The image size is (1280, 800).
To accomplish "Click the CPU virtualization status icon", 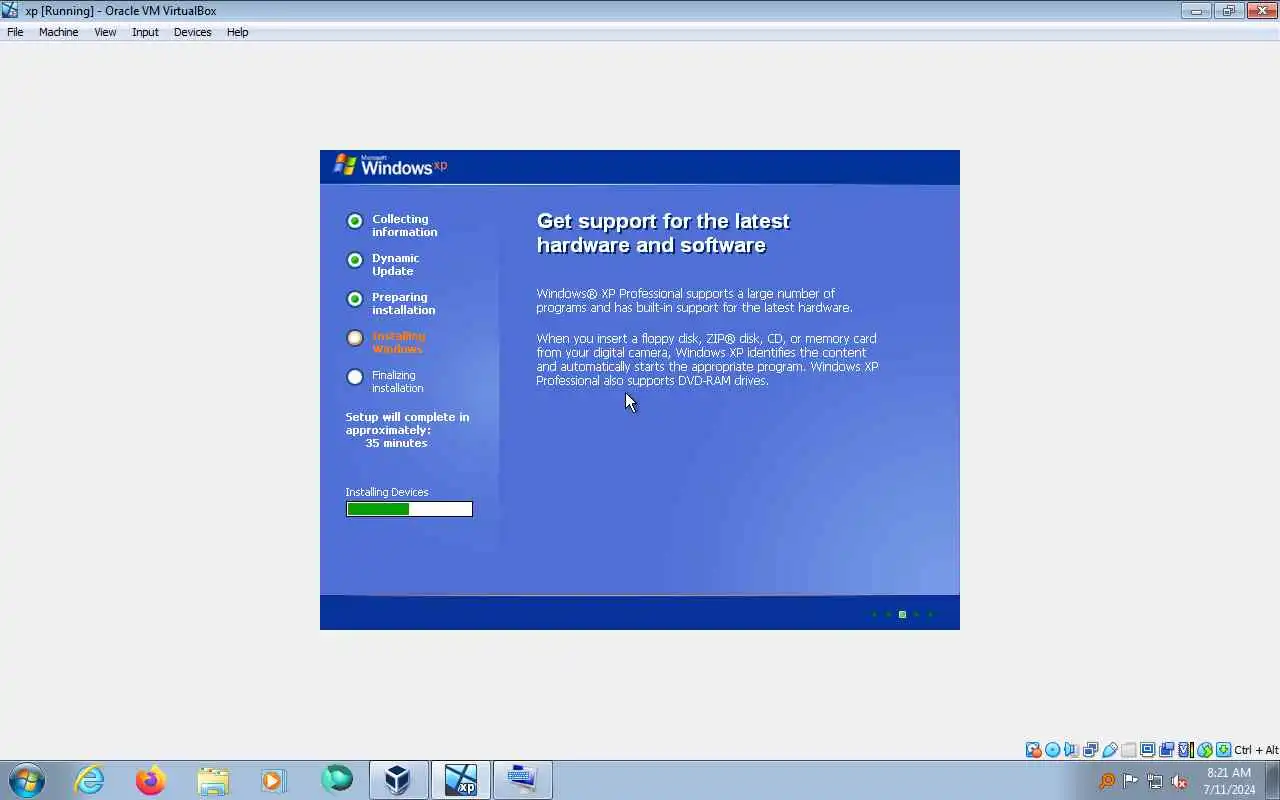I will [1186, 750].
